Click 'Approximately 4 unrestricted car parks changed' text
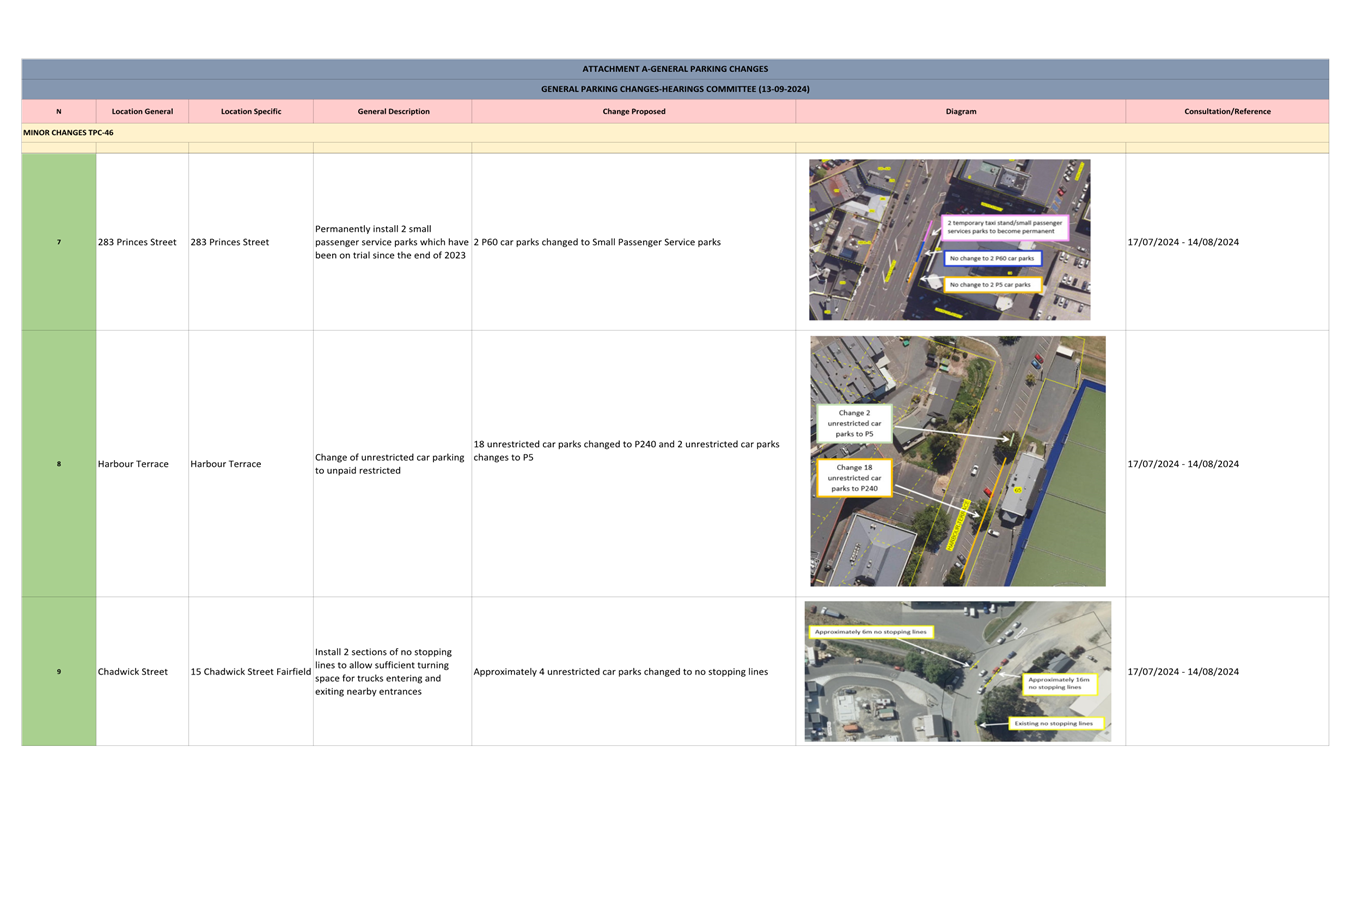 (x=621, y=672)
